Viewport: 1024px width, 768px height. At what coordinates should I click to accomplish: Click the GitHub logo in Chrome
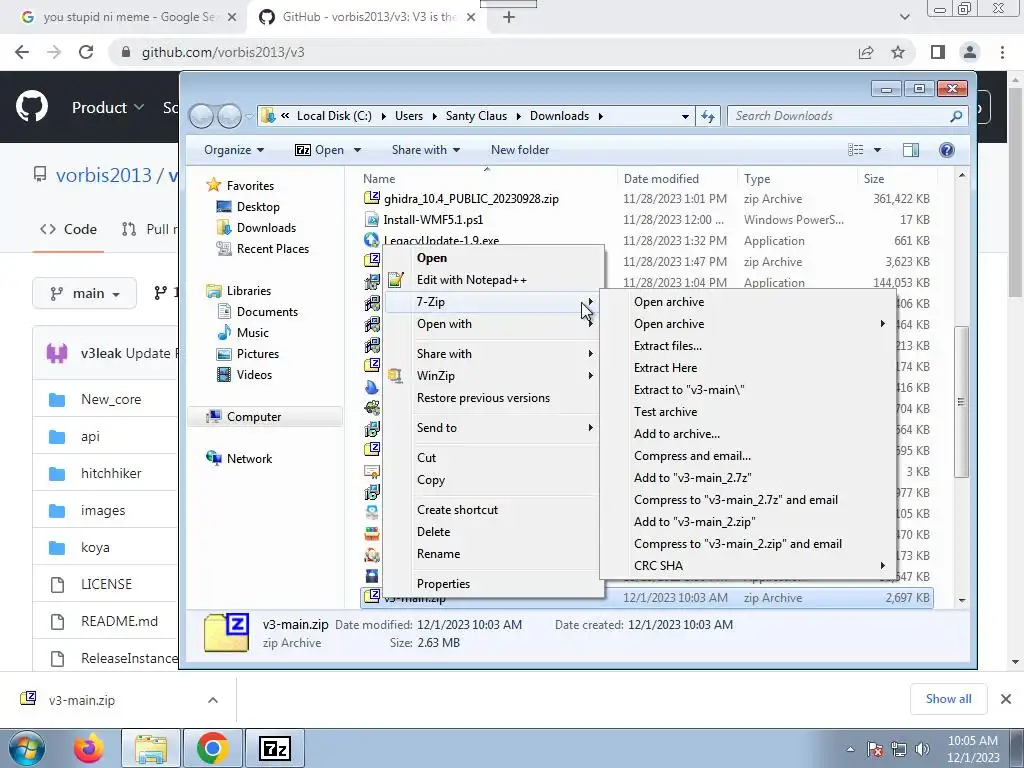32,106
